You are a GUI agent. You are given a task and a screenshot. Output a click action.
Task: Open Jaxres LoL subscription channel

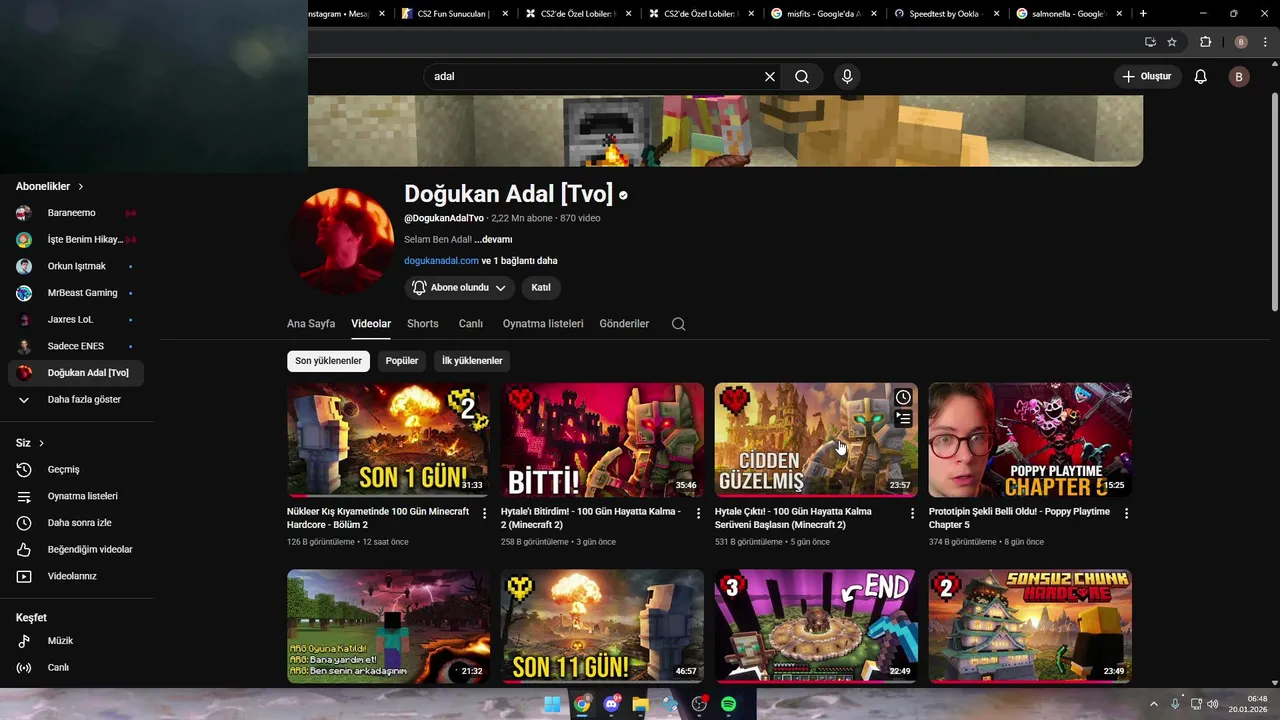pos(76,320)
